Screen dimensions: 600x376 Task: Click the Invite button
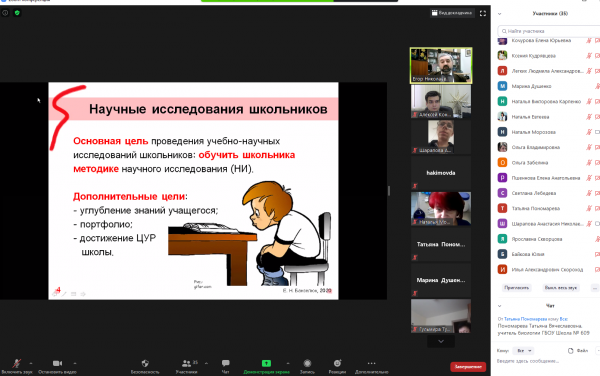point(517,288)
